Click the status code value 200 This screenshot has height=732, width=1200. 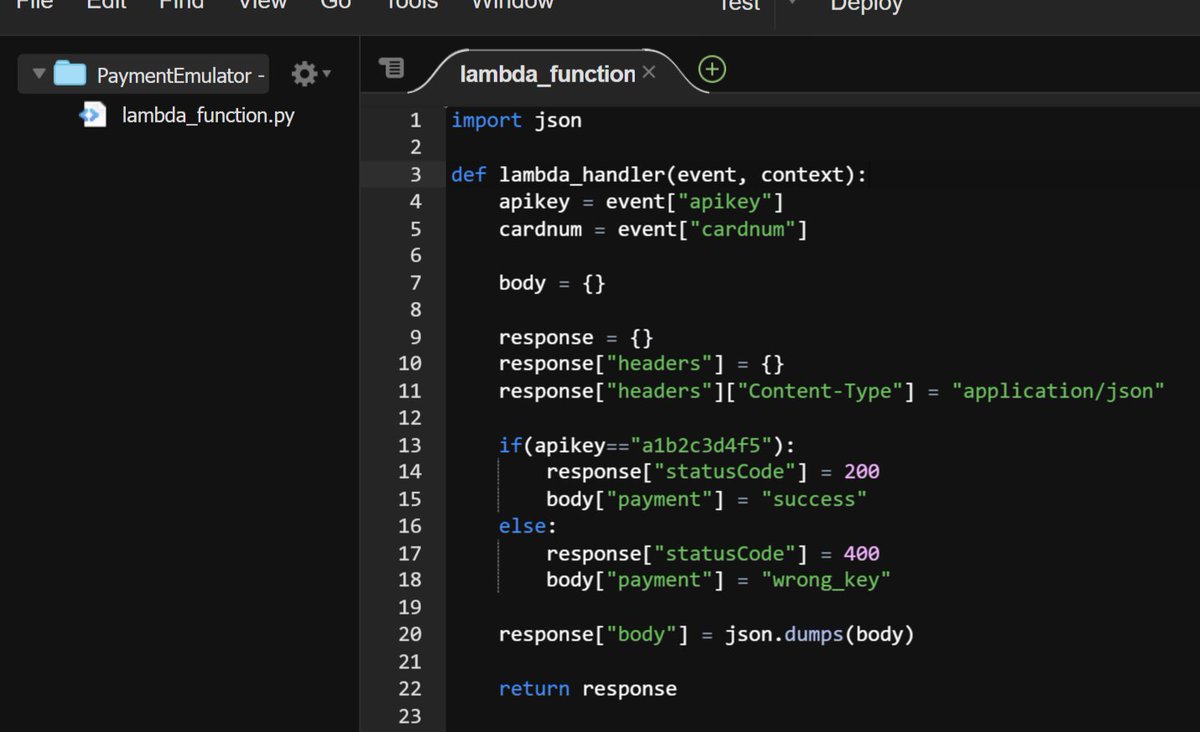coord(862,472)
